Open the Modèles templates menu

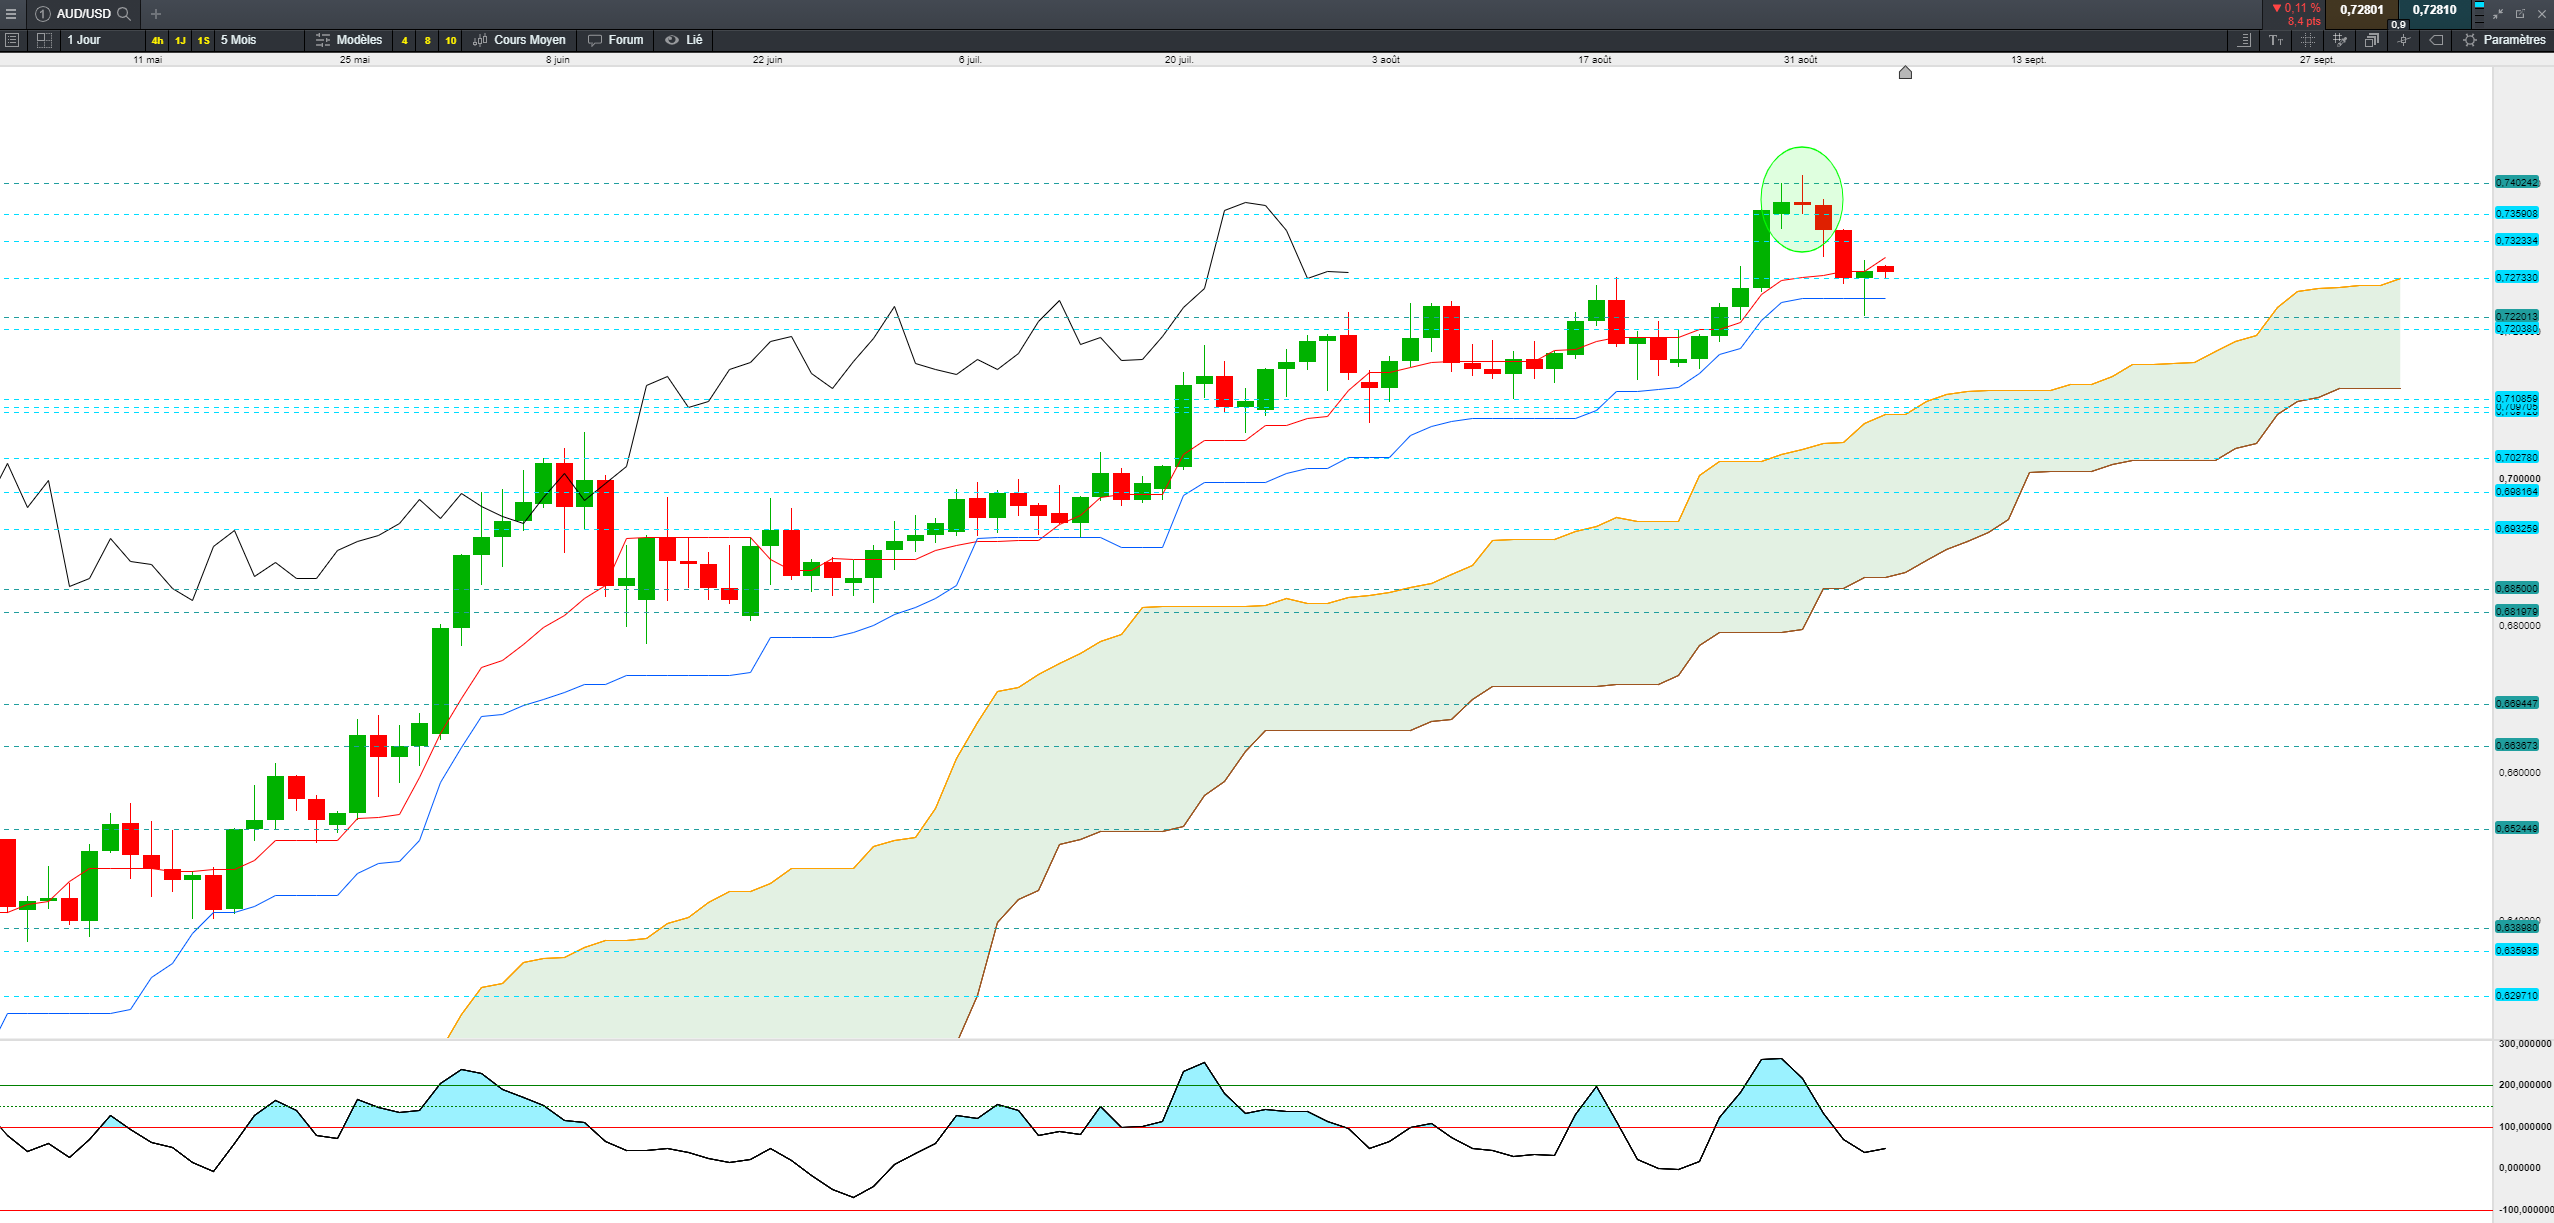click(349, 40)
